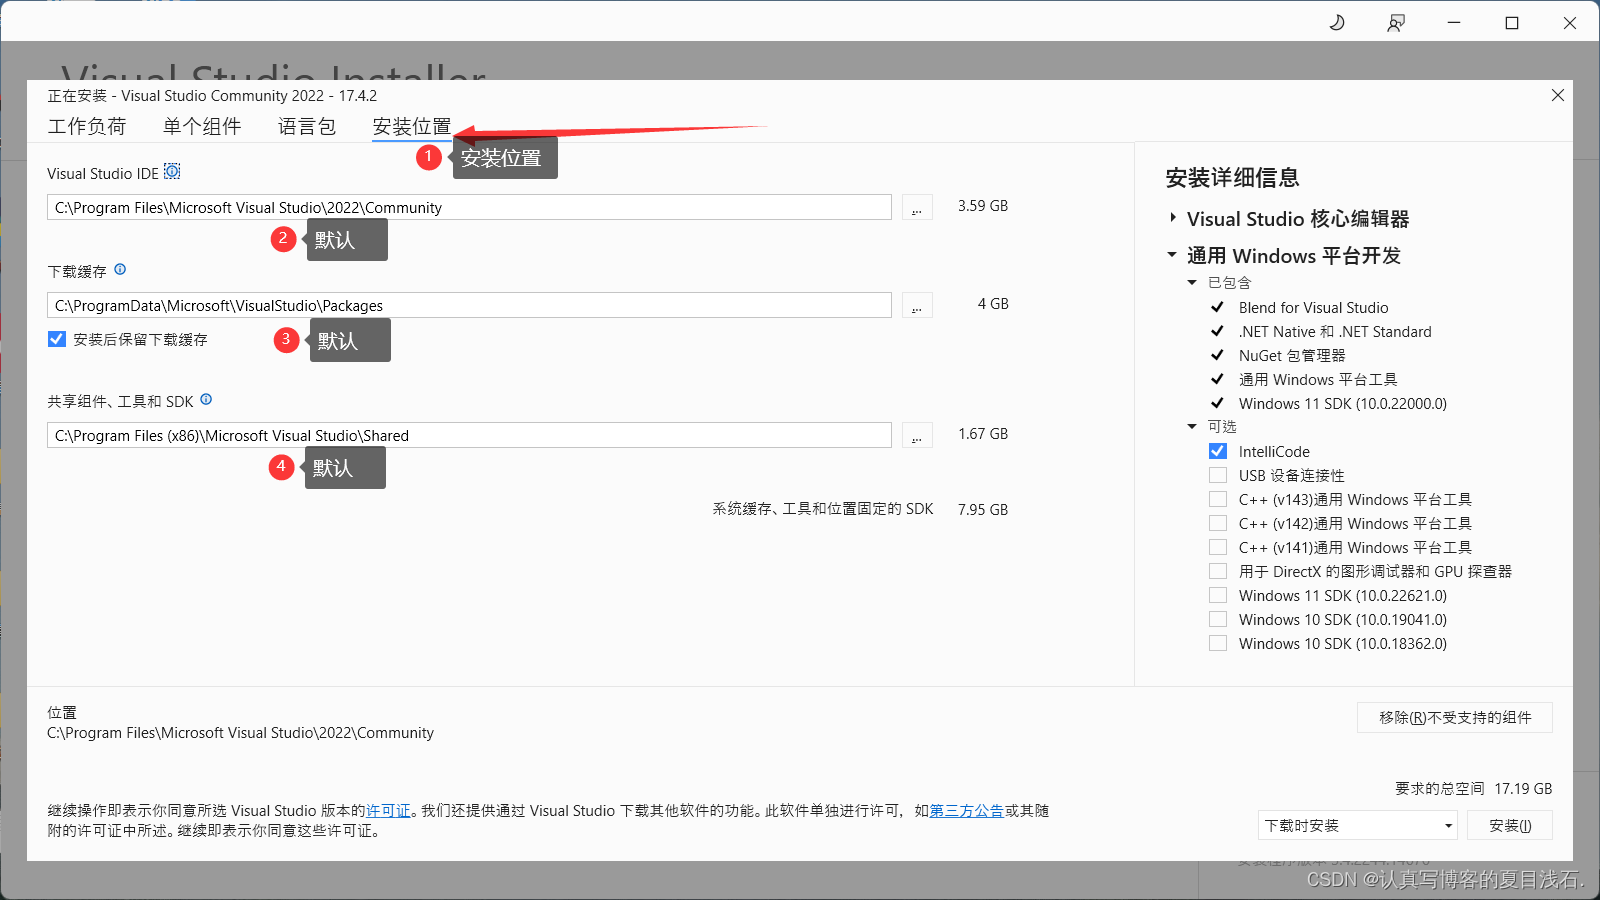Viewport: 1600px width, 900px height.
Task: Select Blend for Visual Studio item
Action: [1313, 307]
